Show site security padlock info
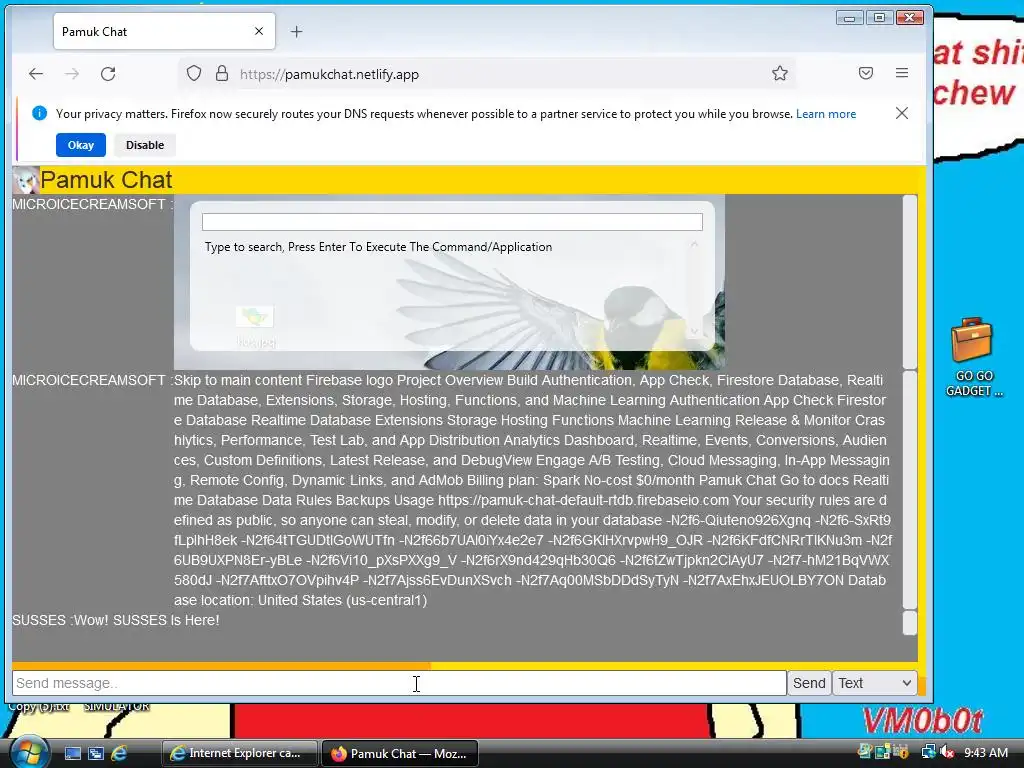 point(222,74)
